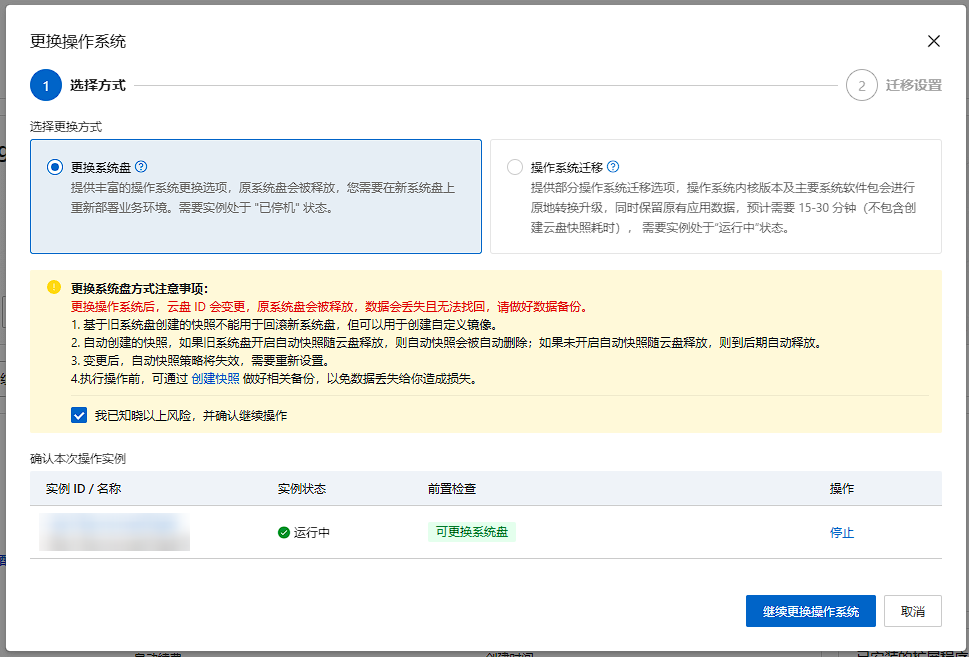Screen dimensions: 969x657
Task: Uncheck 我已知晓以上风险 confirmation checkbox
Action: pyautogui.click(x=79, y=415)
